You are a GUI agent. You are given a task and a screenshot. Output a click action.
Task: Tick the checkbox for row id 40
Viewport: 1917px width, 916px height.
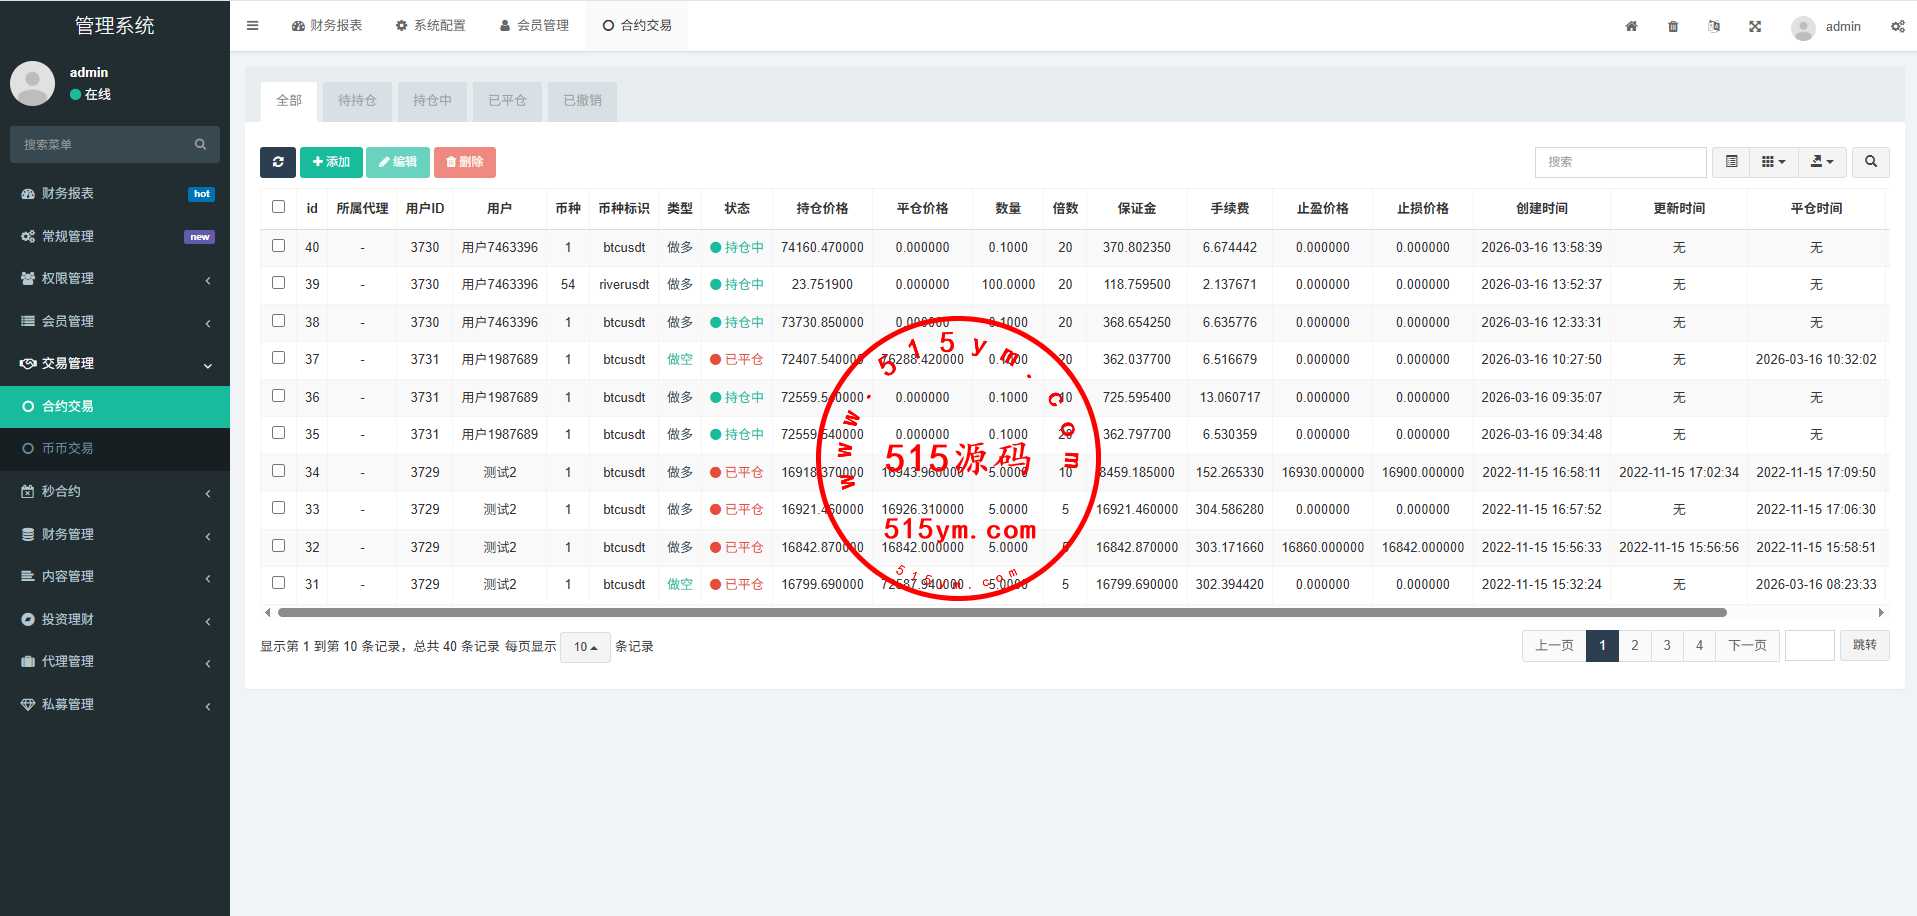[279, 246]
